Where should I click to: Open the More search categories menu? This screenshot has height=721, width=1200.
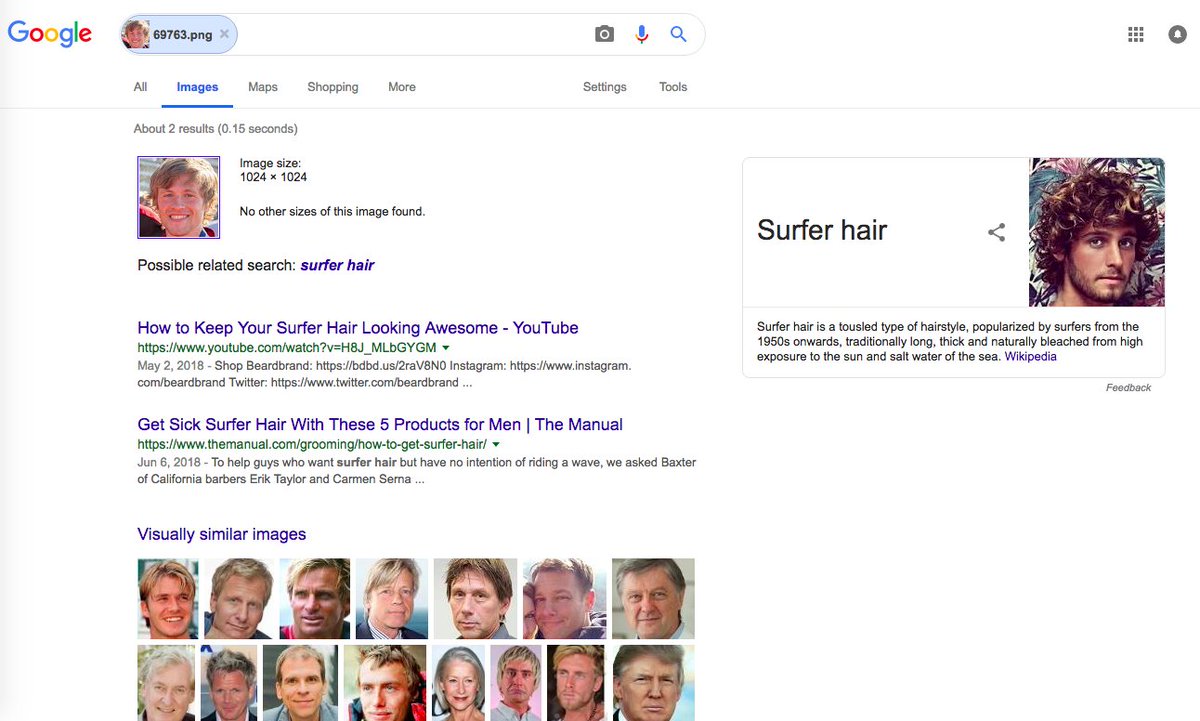[402, 87]
